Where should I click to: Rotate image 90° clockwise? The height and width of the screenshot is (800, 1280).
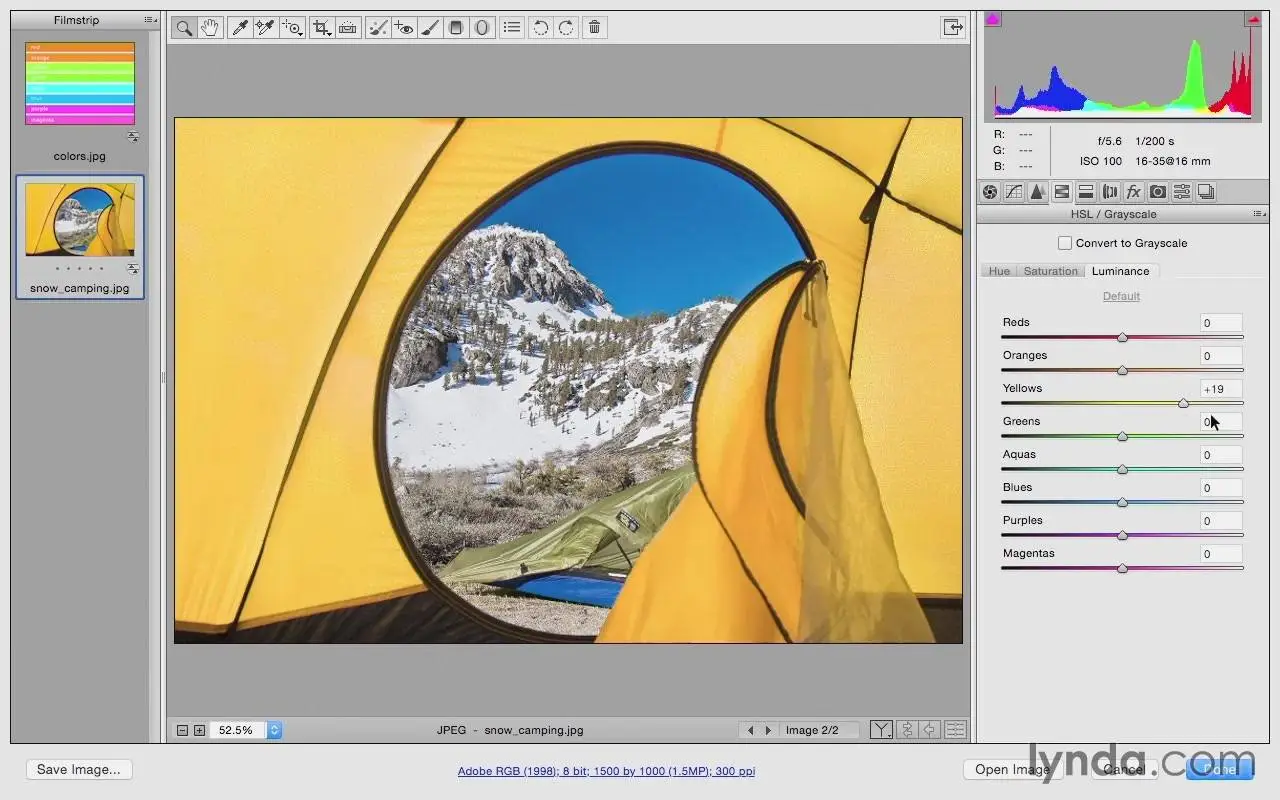[566, 28]
